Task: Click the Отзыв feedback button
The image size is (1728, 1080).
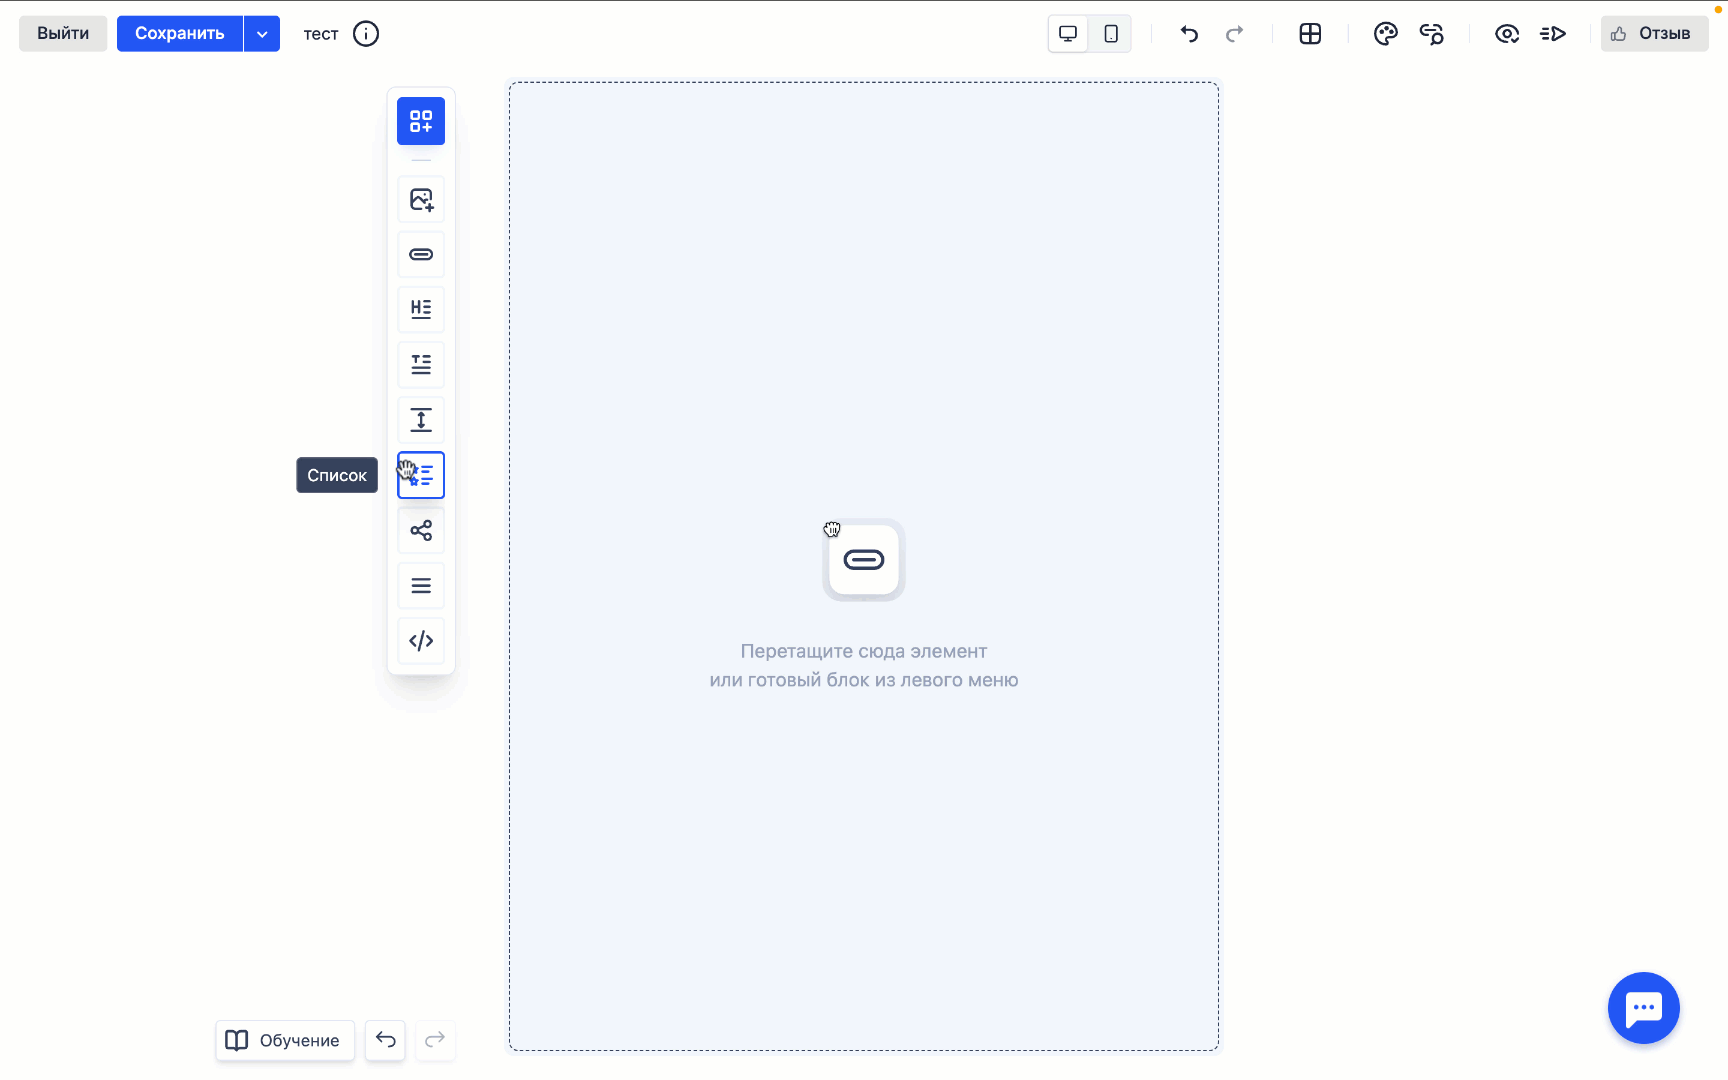Action: pyautogui.click(x=1653, y=33)
